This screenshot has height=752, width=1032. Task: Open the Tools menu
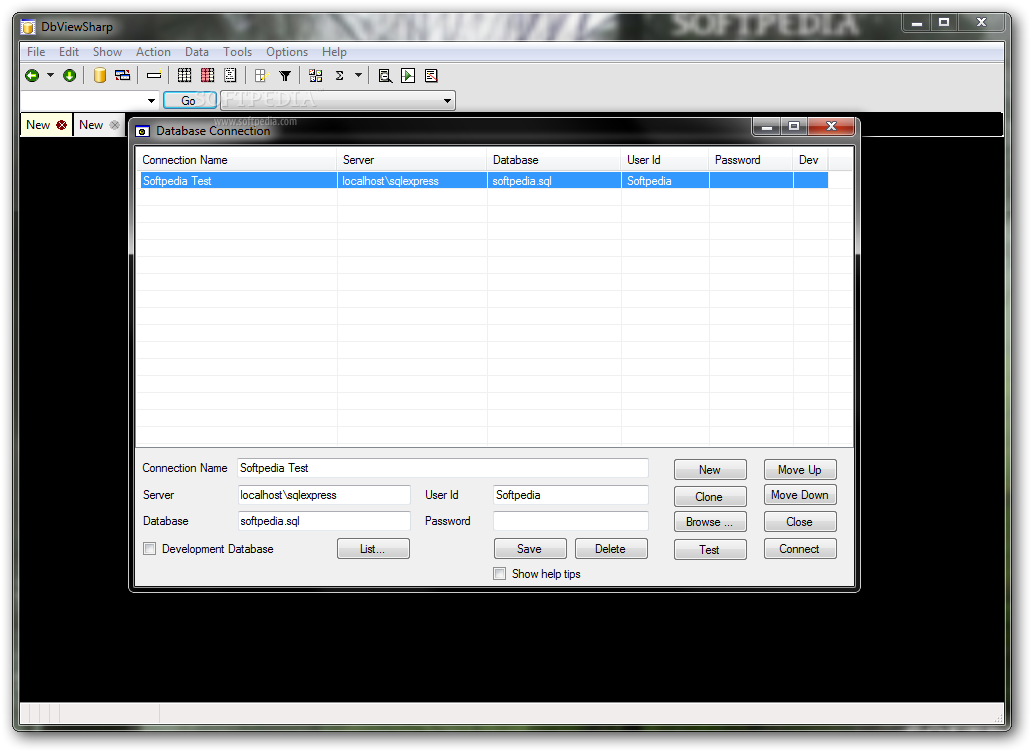[x=238, y=52]
